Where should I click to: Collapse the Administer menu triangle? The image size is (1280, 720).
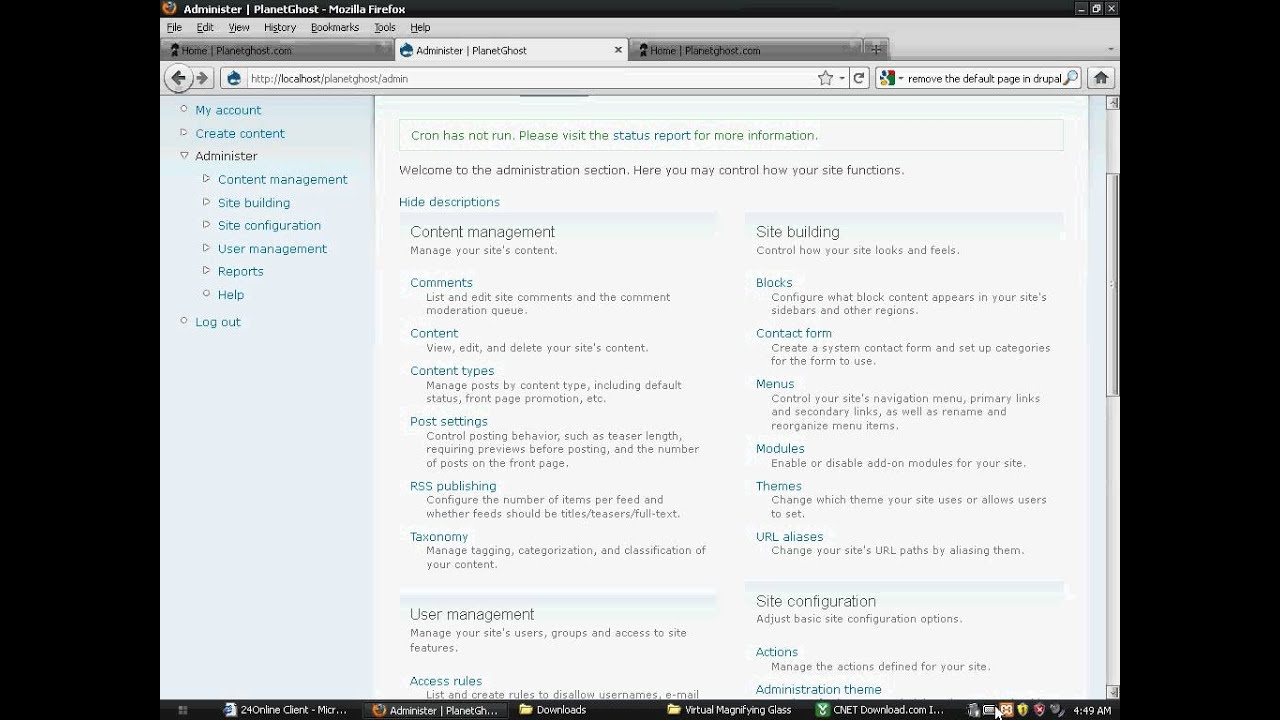[184, 155]
